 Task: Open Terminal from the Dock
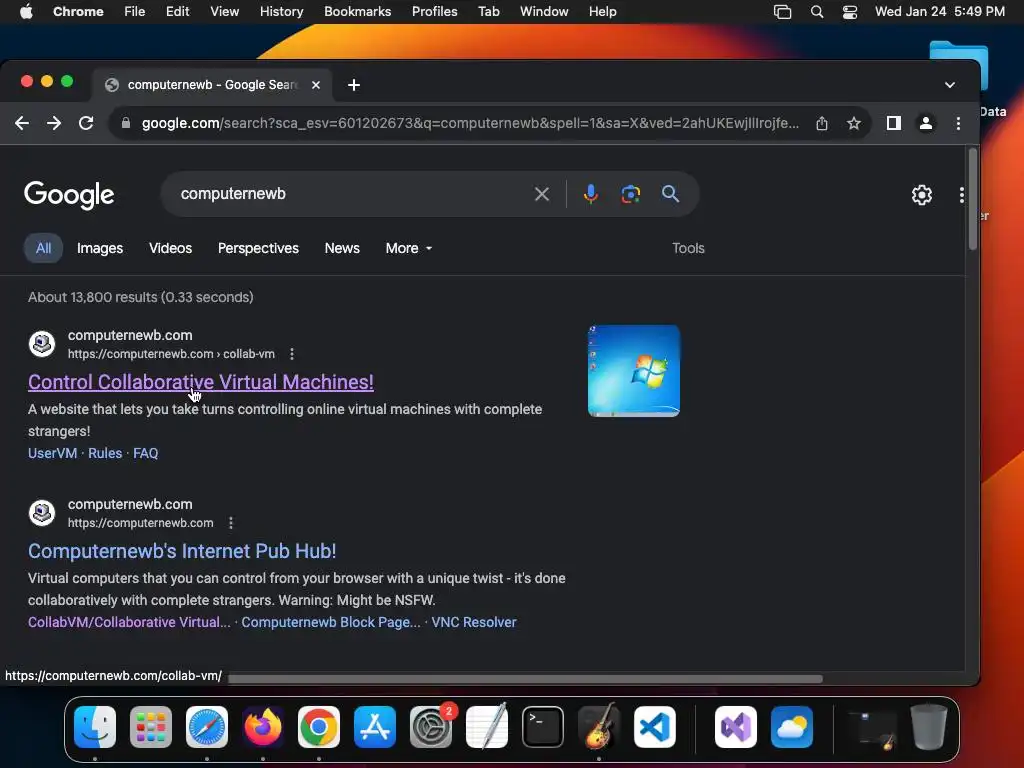543,727
